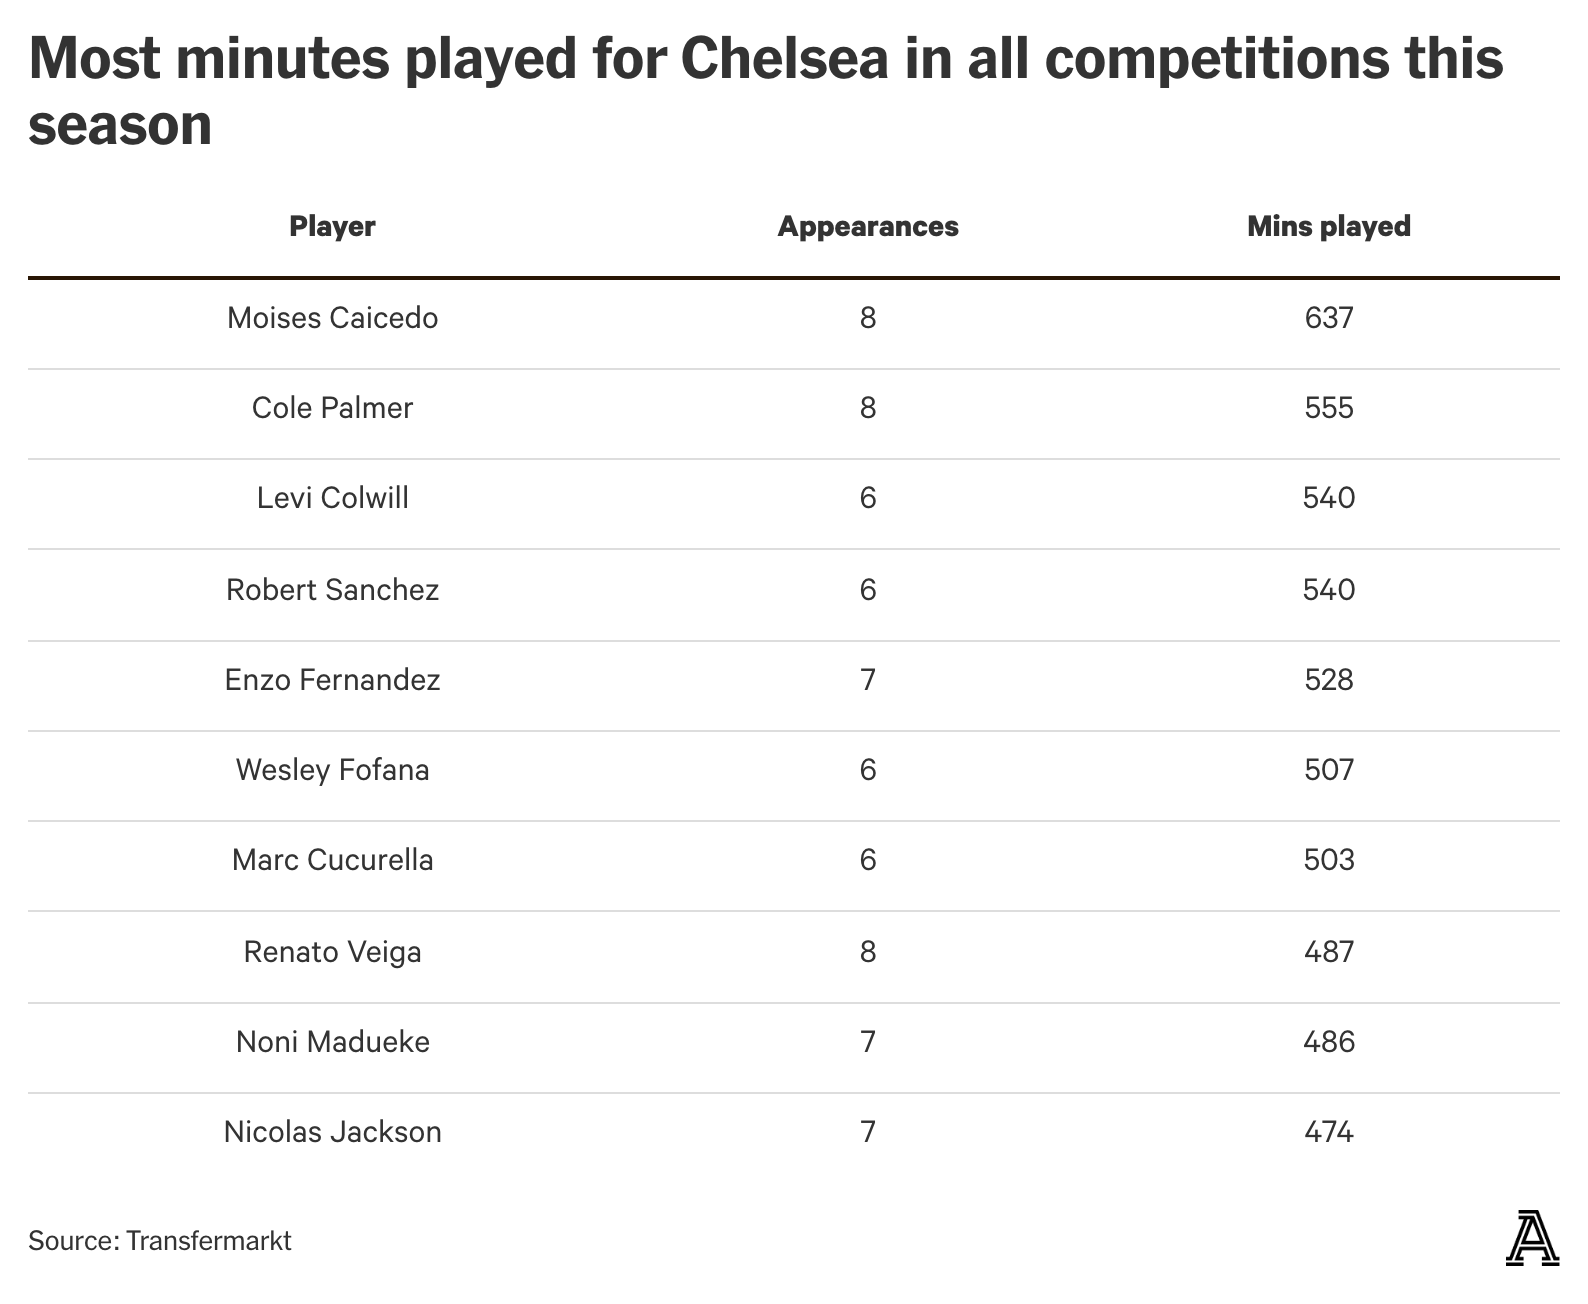Click the Source: Transfermarkt text
This screenshot has width=1588, height=1304.
(x=160, y=1241)
